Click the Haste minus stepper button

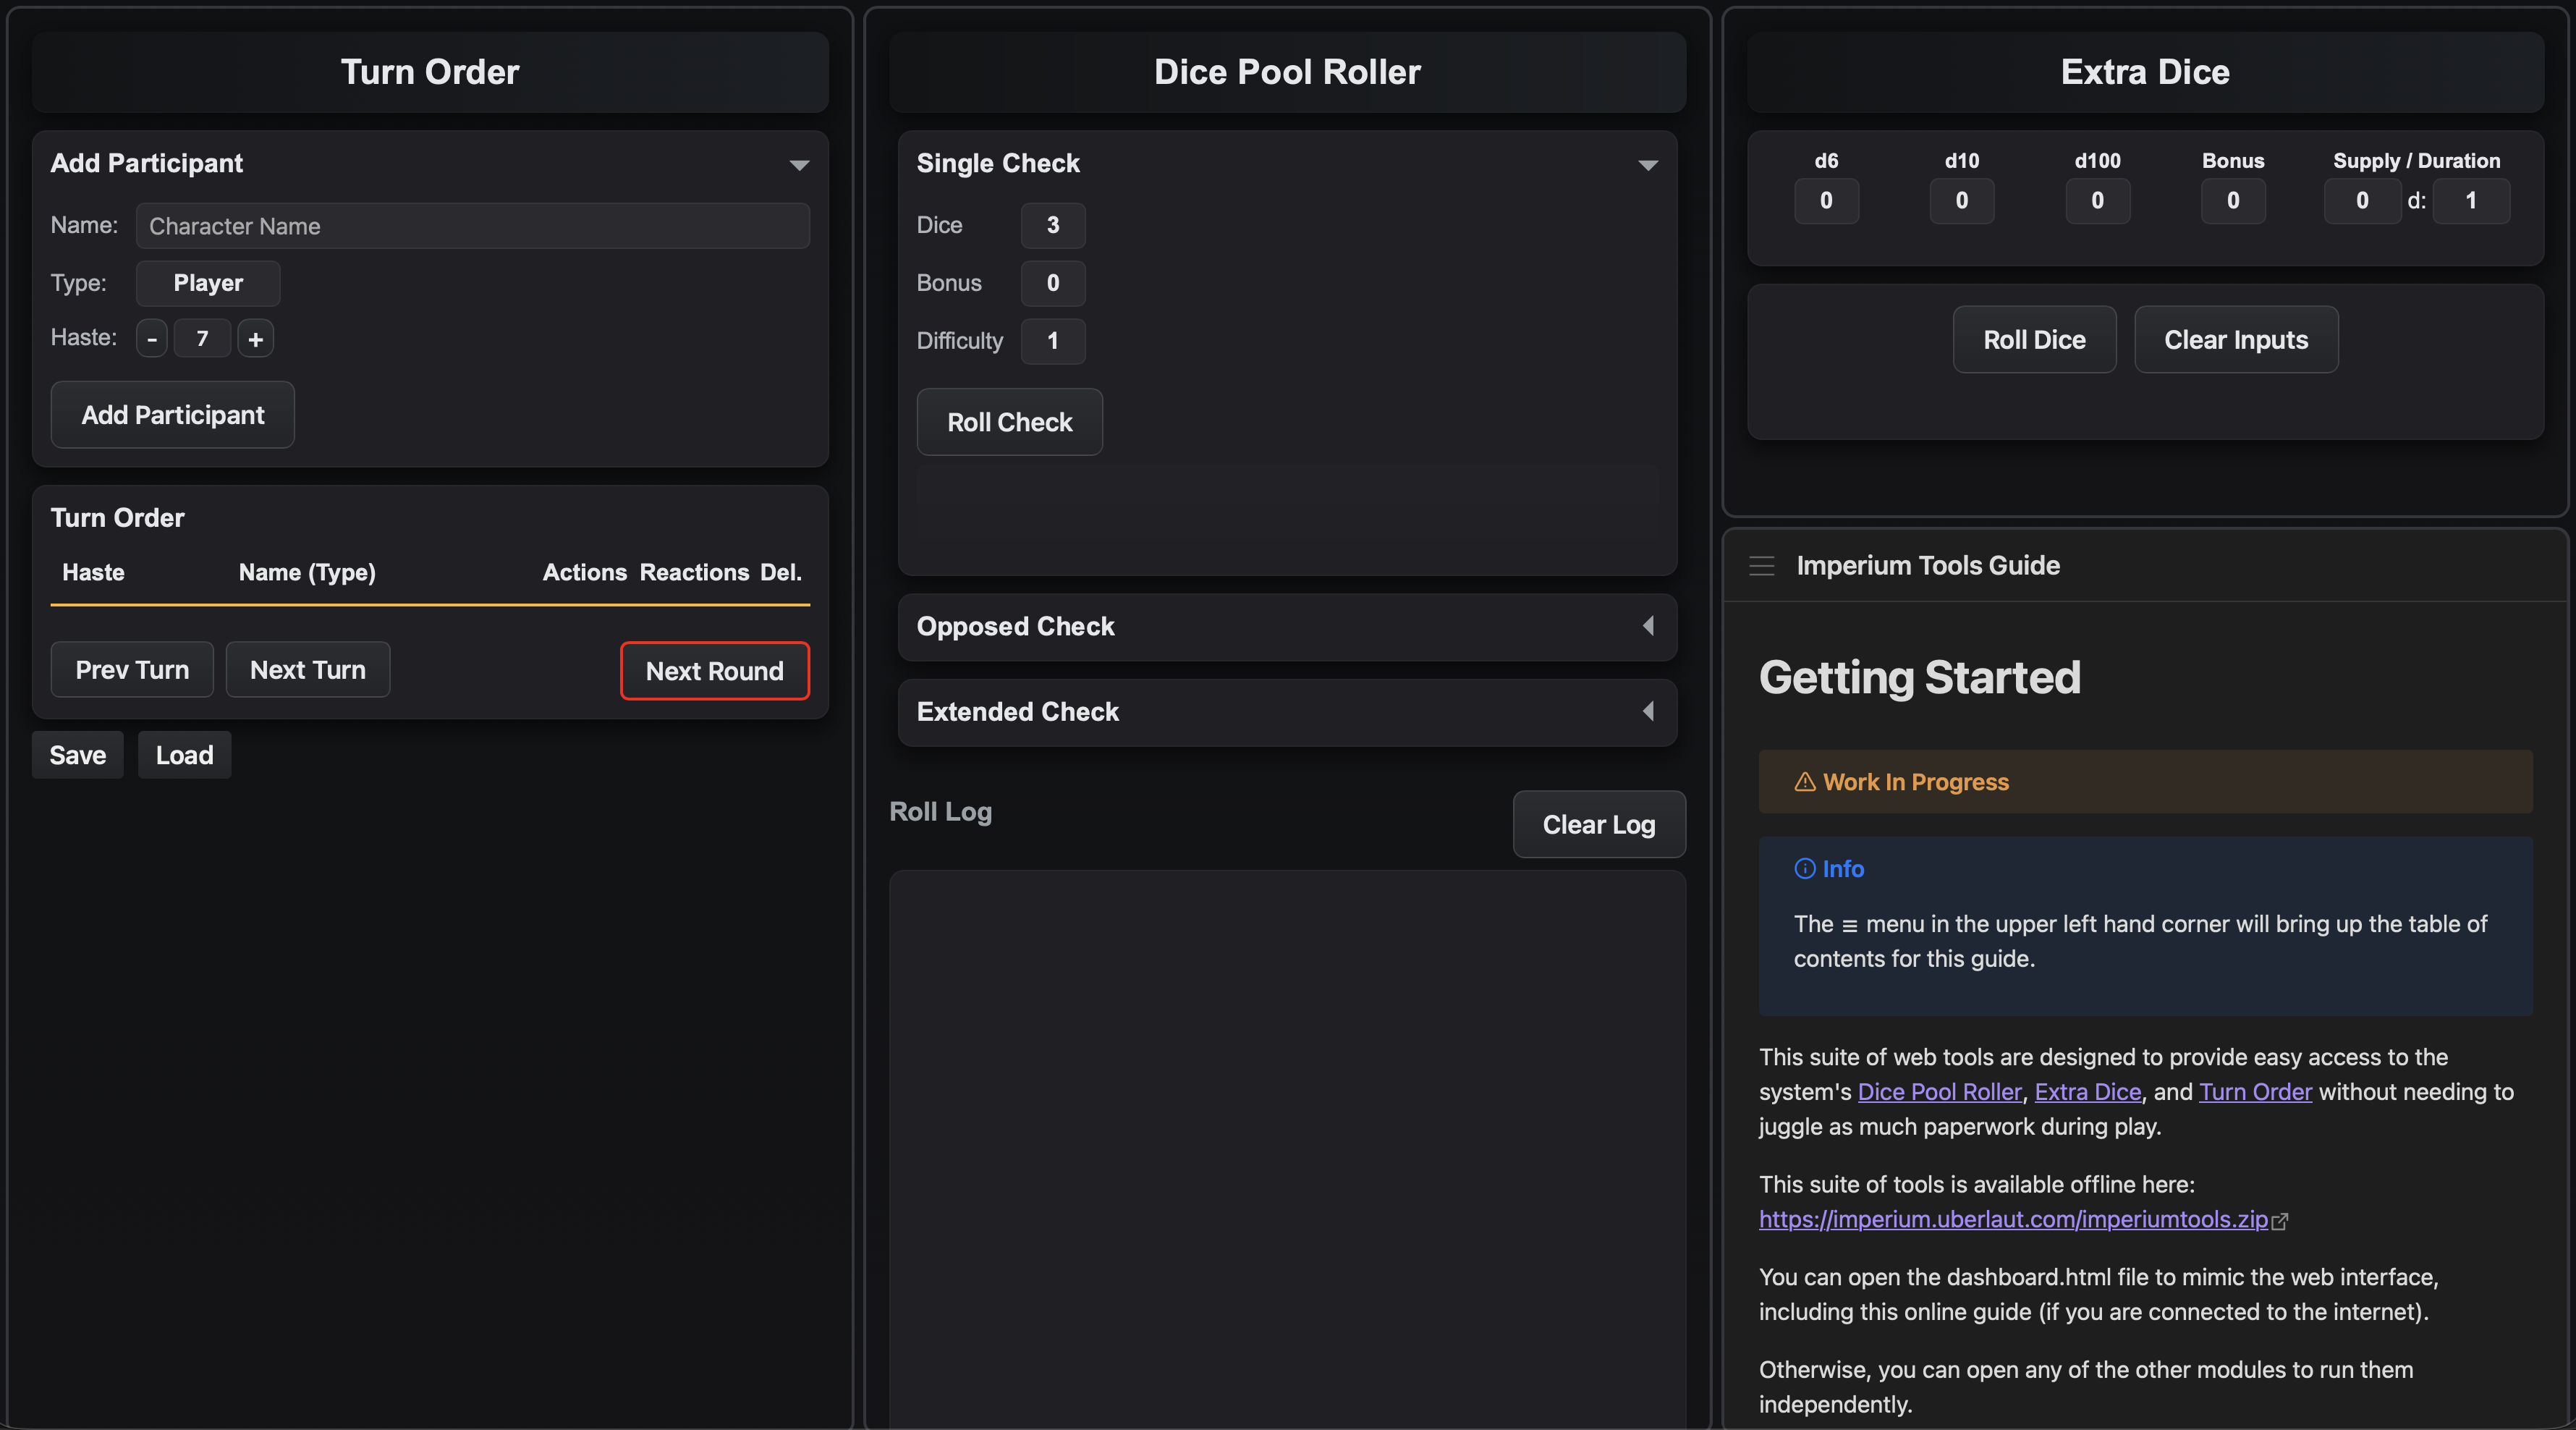pyautogui.click(x=152, y=339)
